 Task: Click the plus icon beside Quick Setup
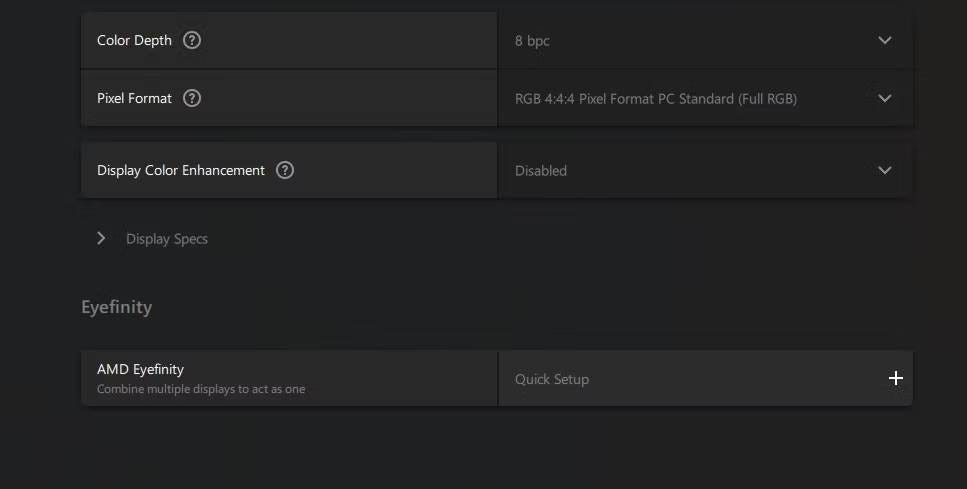895,378
